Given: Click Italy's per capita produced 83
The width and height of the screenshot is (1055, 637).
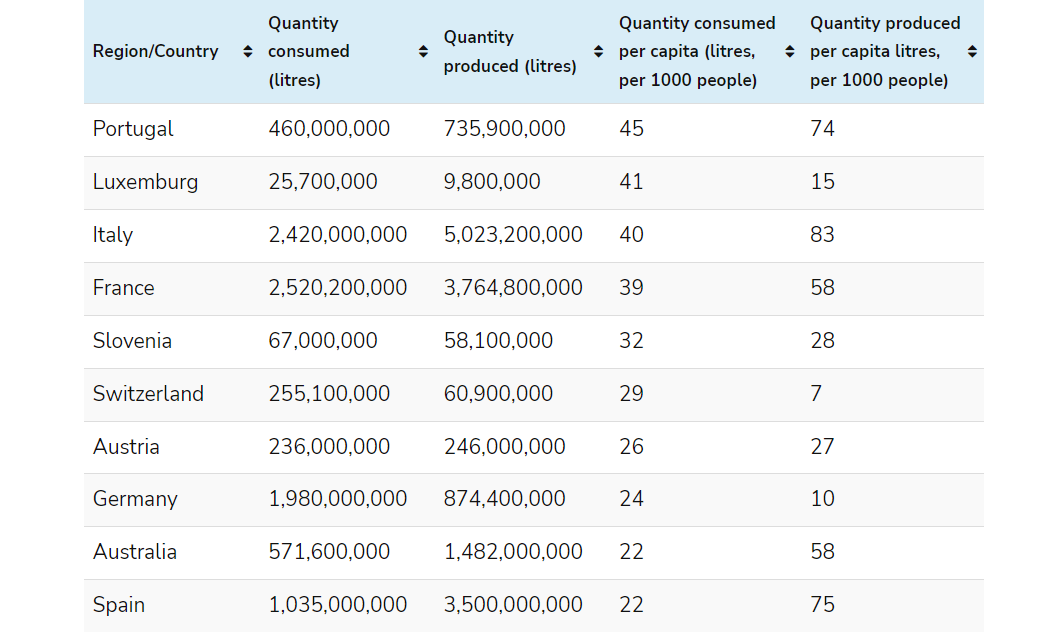Looking at the screenshot, I should click(822, 235).
